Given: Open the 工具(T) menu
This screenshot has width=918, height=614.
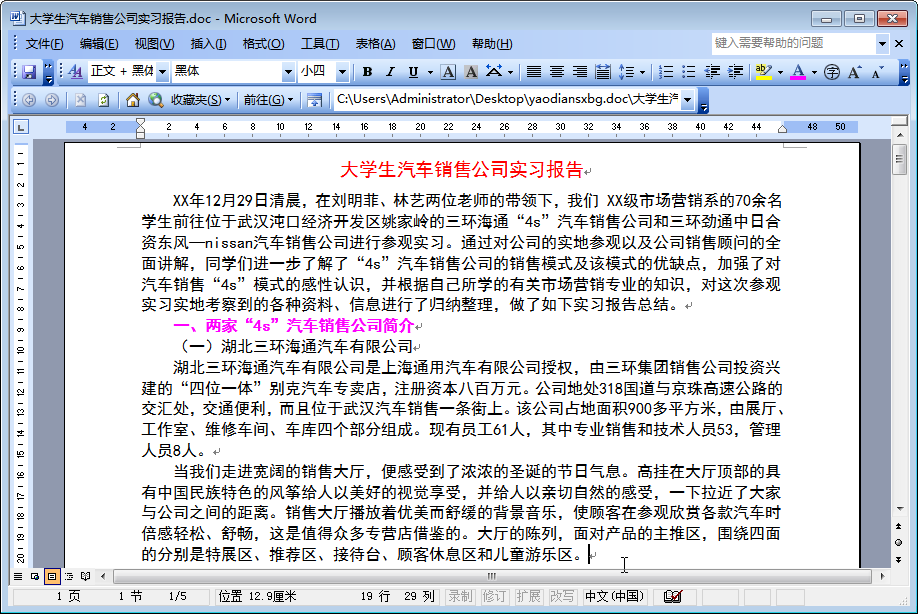Looking at the screenshot, I should [x=320, y=44].
